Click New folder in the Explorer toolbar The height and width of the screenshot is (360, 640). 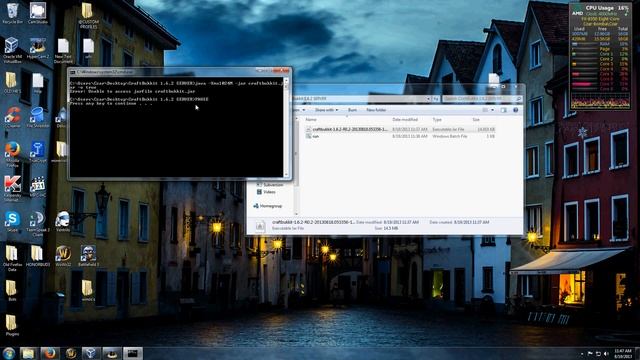[x=376, y=110]
